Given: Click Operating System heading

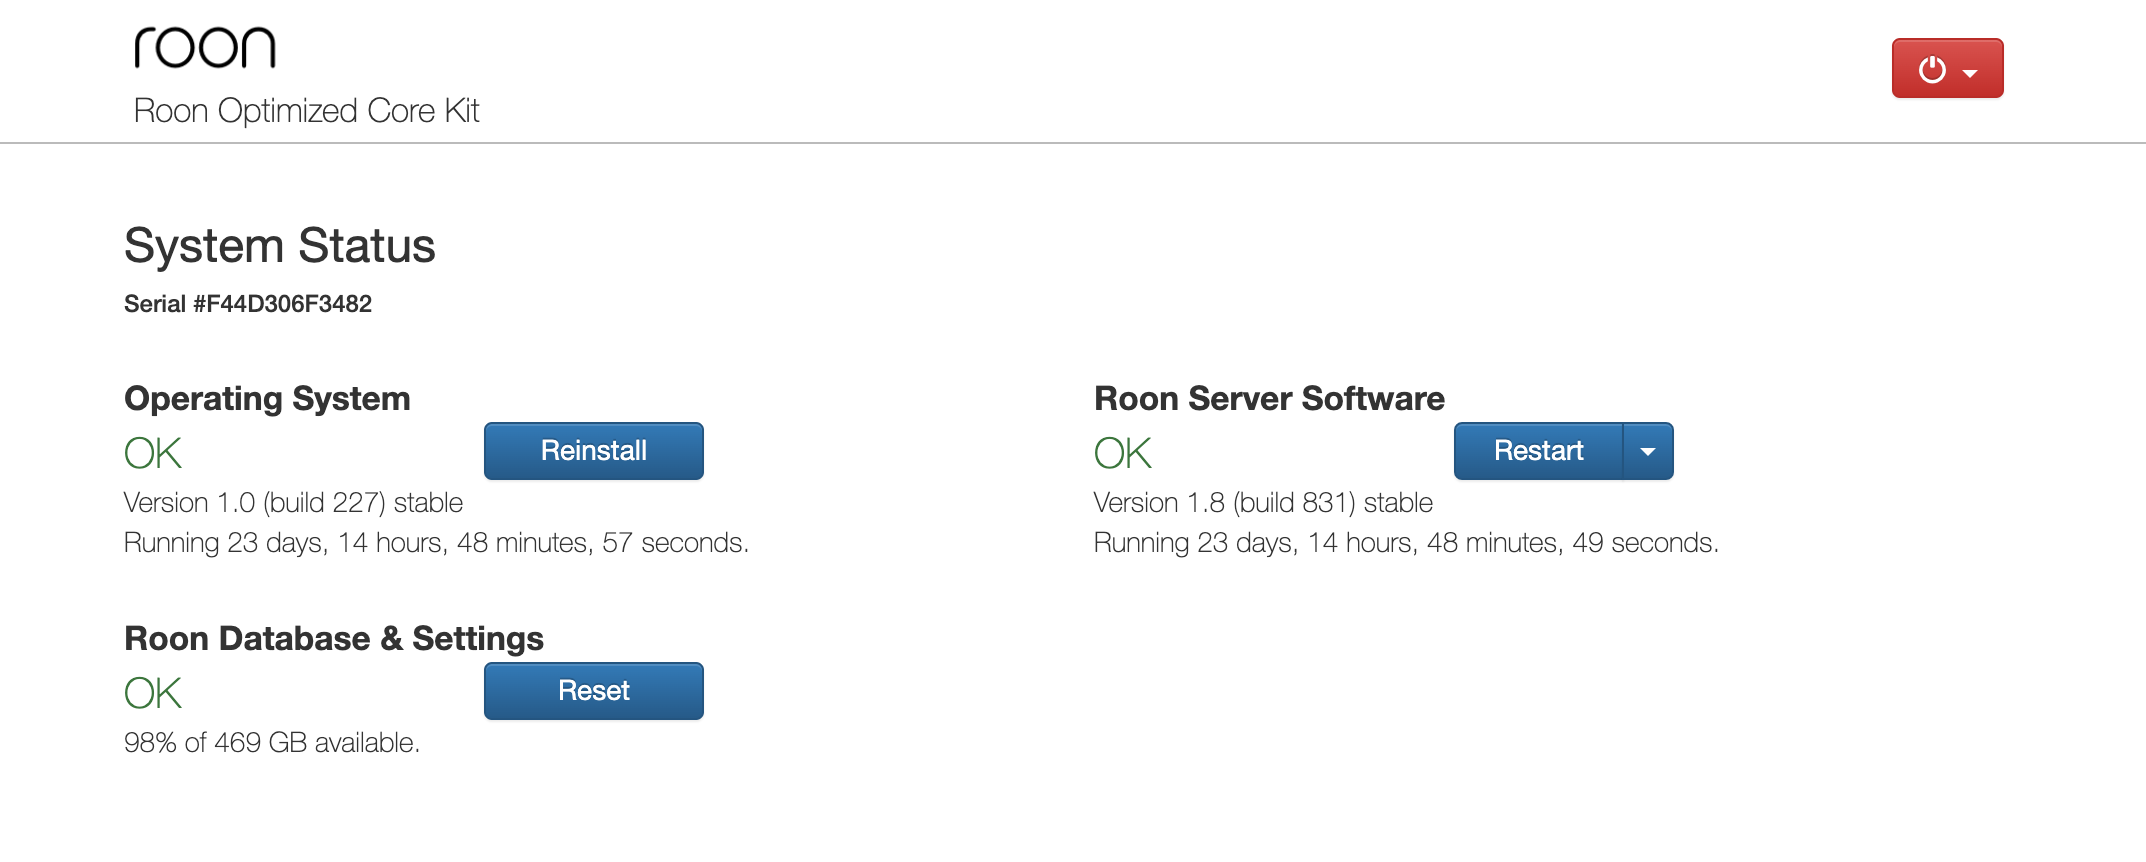Looking at the screenshot, I should pyautogui.click(x=267, y=399).
